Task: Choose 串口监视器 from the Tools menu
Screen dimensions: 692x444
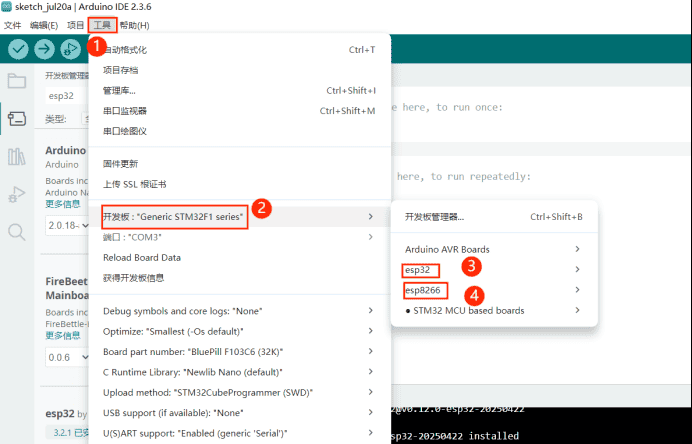Action: [125, 111]
